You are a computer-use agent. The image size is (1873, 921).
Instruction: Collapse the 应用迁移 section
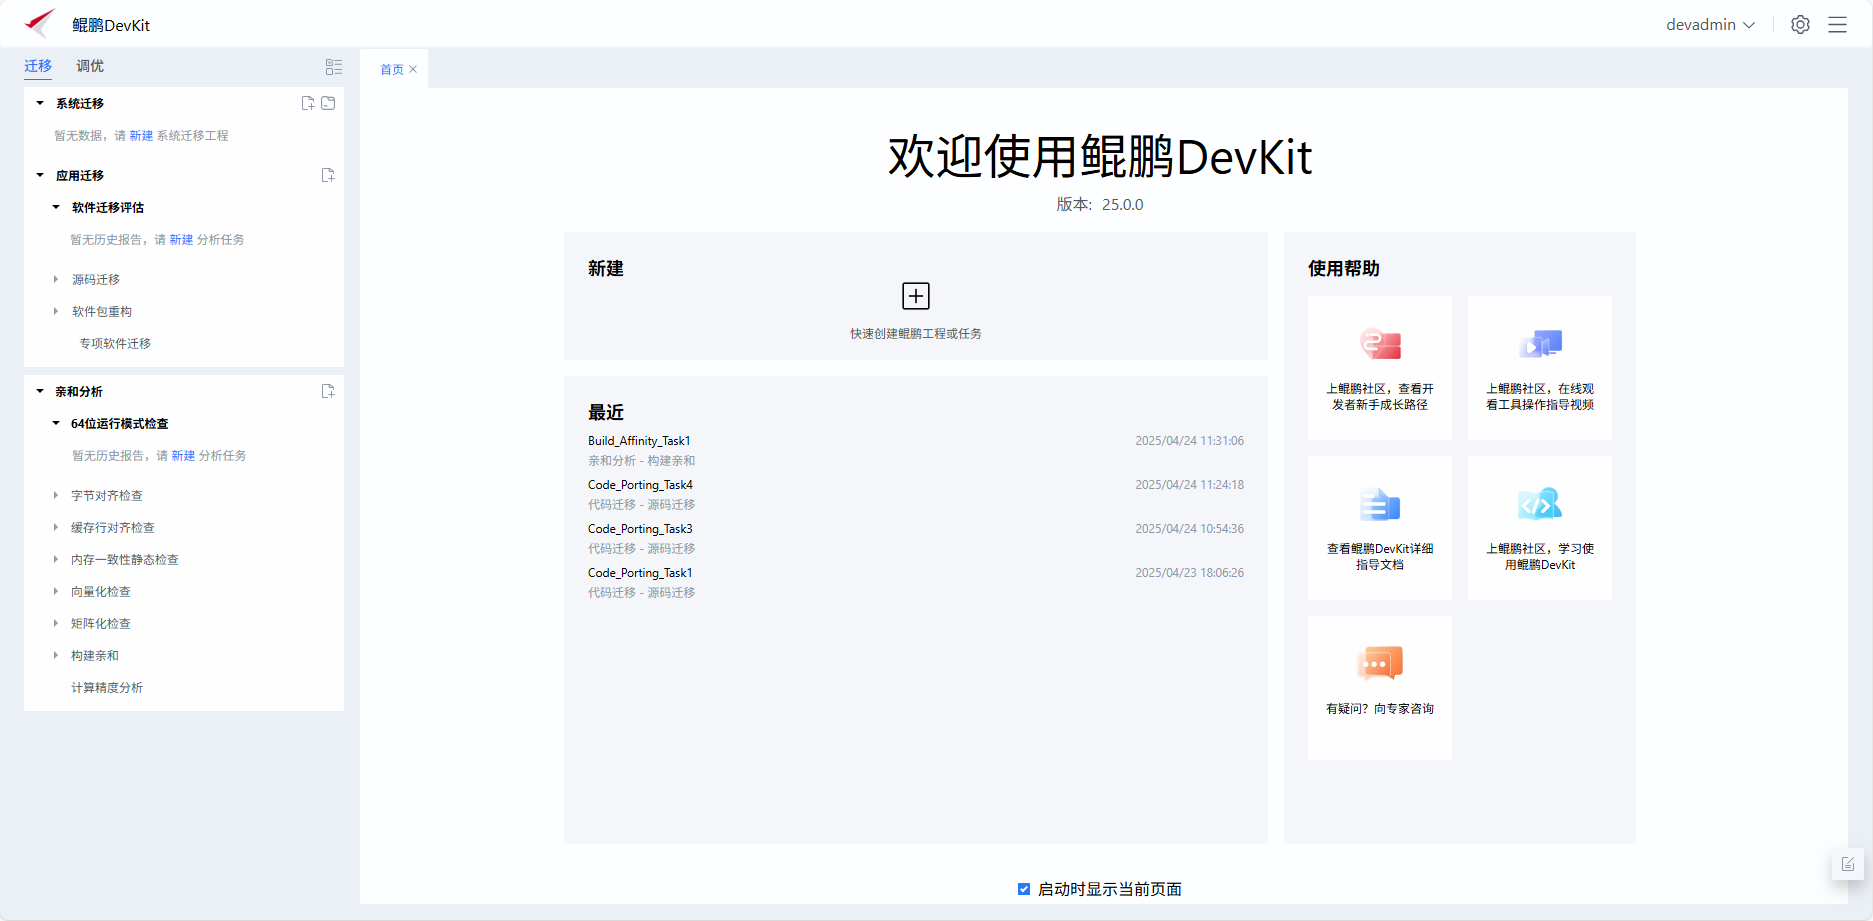[x=40, y=175]
